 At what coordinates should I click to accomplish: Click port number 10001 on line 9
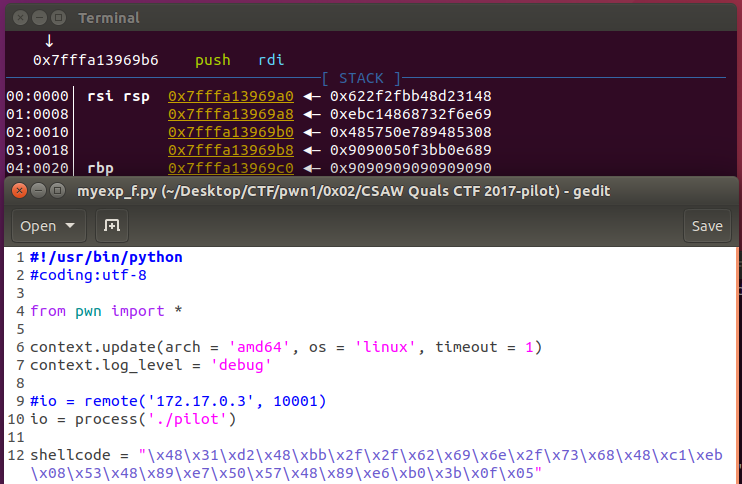click(296, 401)
